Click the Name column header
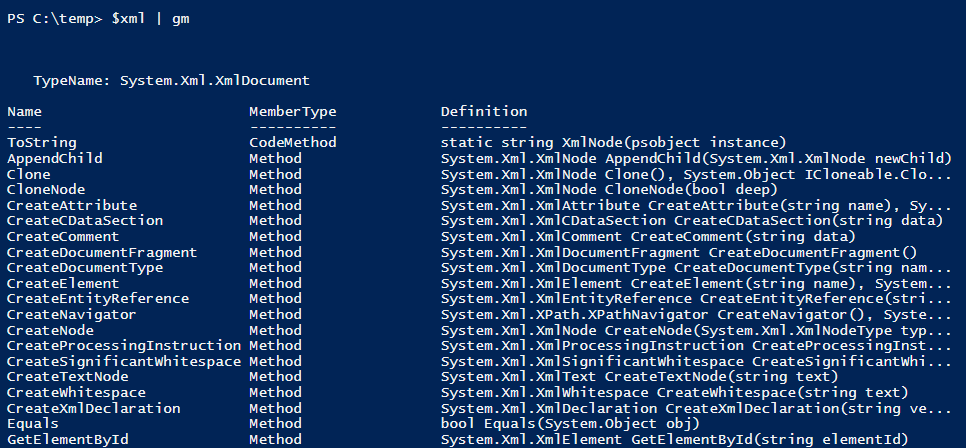Image resolution: width=966 pixels, height=448 pixels. coord(25,112)
